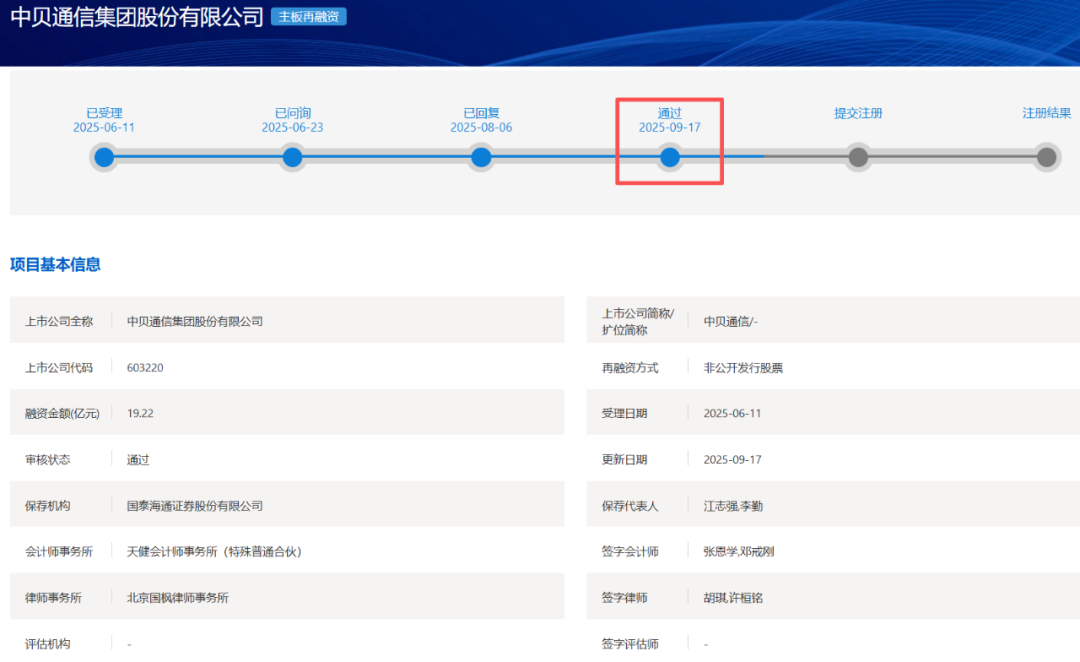This screenshot has height=662, width=1080.
Task: Click the 签字评估师 field label
Action: click(x=630, y=644)
